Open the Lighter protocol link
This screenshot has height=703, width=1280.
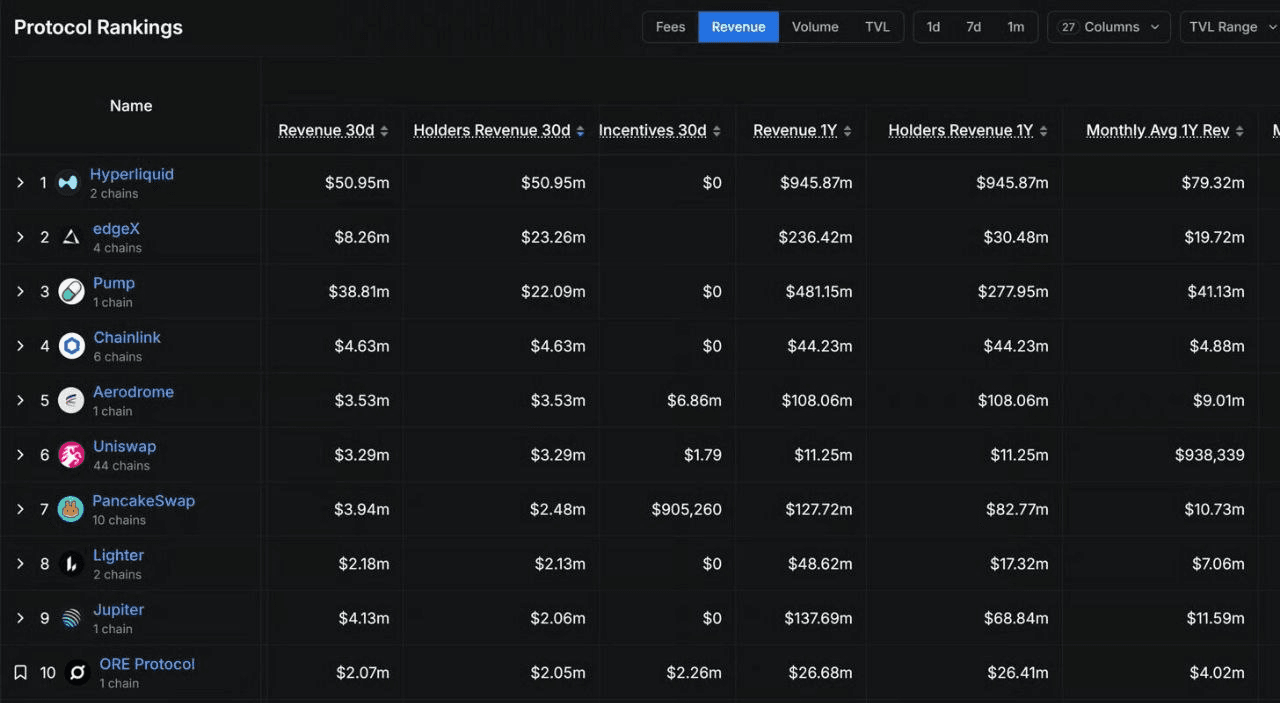coord(118,555)
